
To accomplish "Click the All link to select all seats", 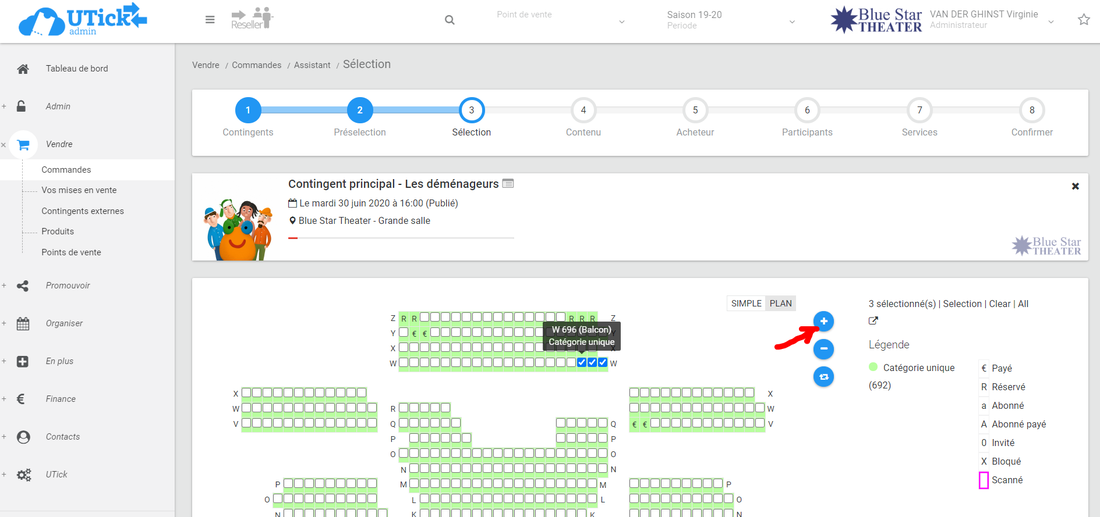I will (x=1023, y=303).
